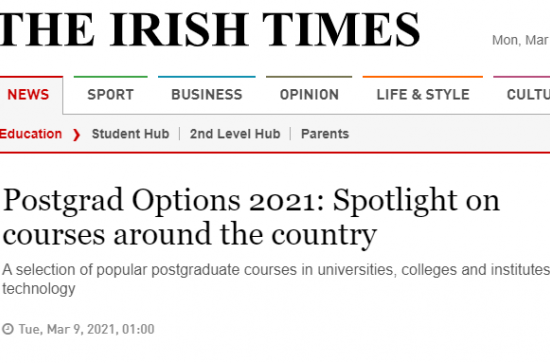Click the Postgrad Options 2021 headline
This screenshot has height=363, width=550.
(251, 217)
